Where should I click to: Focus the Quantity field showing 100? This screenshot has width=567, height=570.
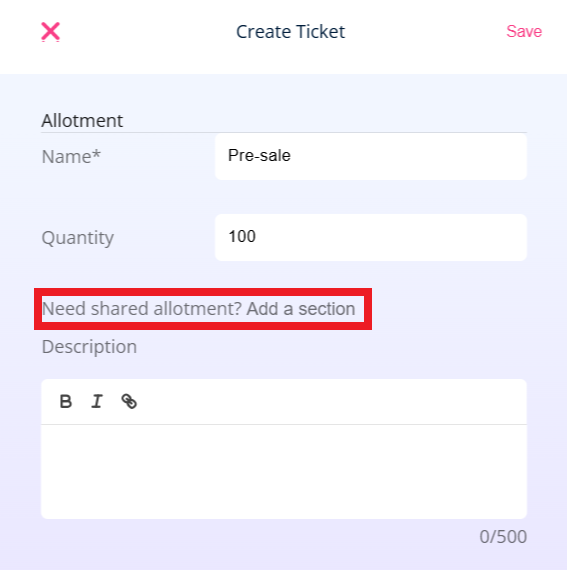(x=371, y=237)
